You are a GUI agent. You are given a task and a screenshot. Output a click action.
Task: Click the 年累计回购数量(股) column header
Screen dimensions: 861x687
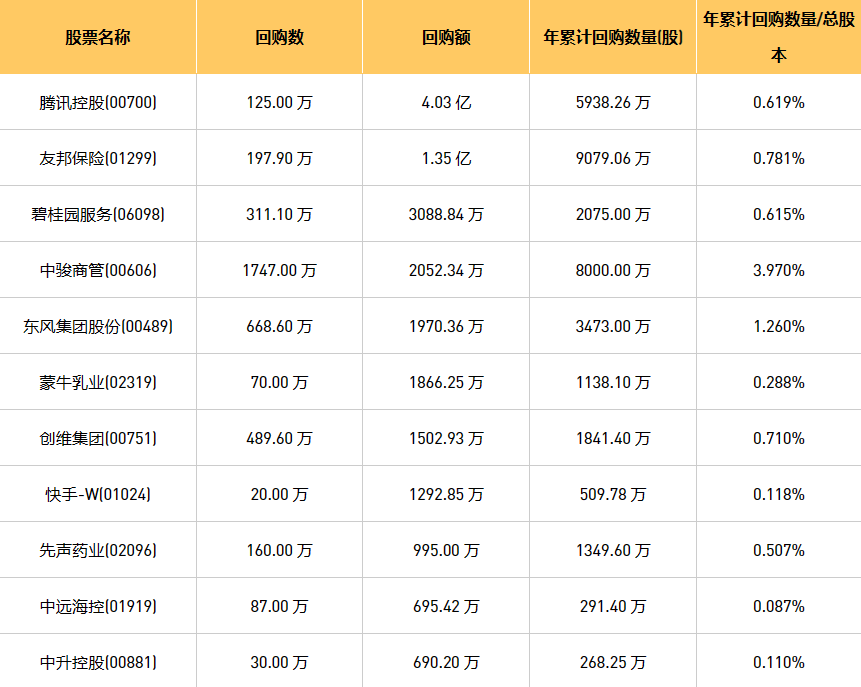point(613,38)
